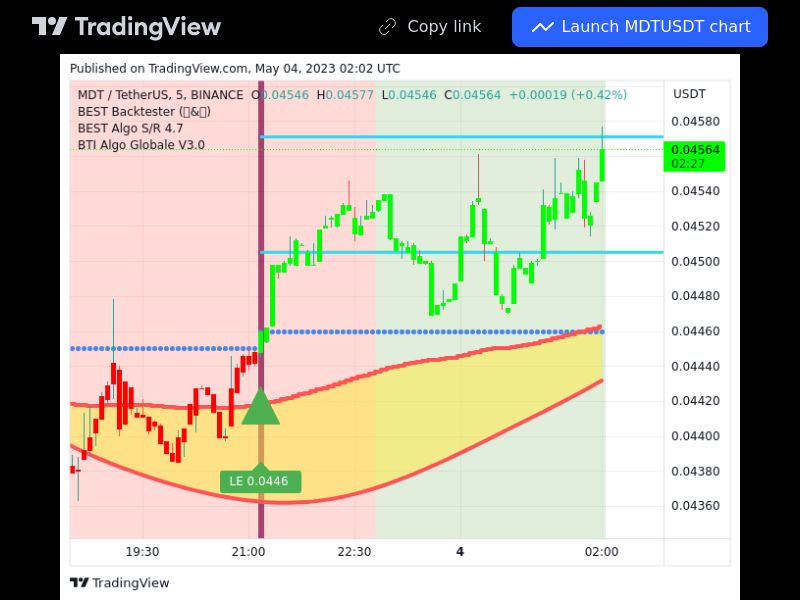The image size is (800, 600).
Task: Click the chart line icon on the Launch button
Action: tap(542, 27)
